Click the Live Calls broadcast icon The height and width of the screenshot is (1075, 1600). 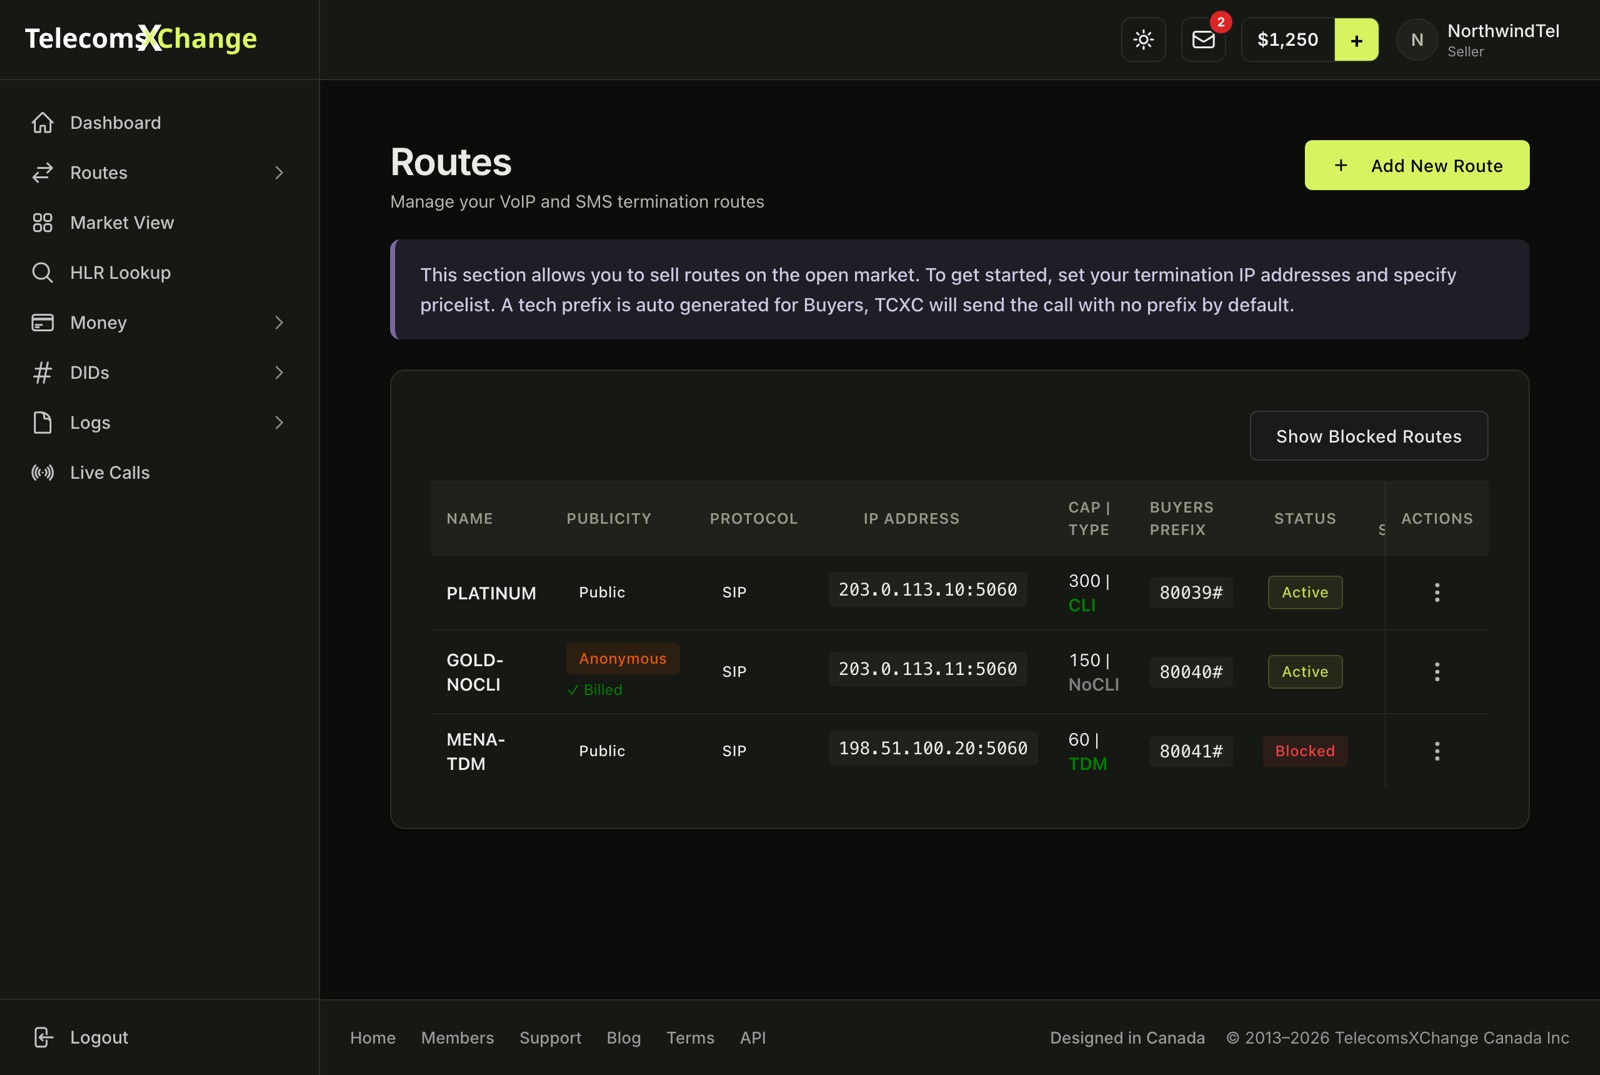click(x=42, y=472)
